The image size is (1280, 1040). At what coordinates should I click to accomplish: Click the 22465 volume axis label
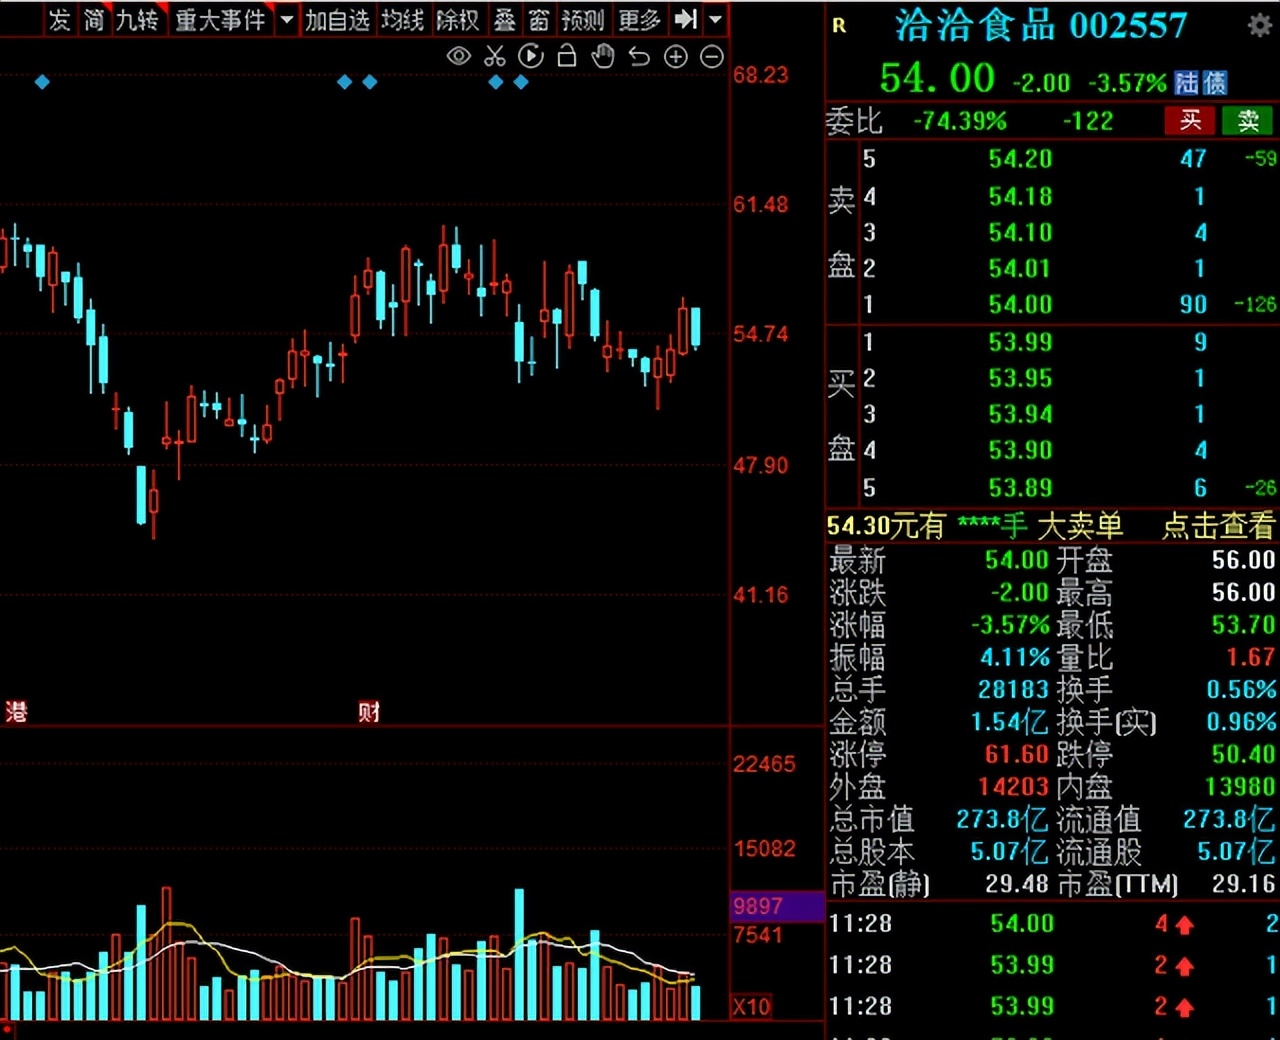(x=764, y=764)
